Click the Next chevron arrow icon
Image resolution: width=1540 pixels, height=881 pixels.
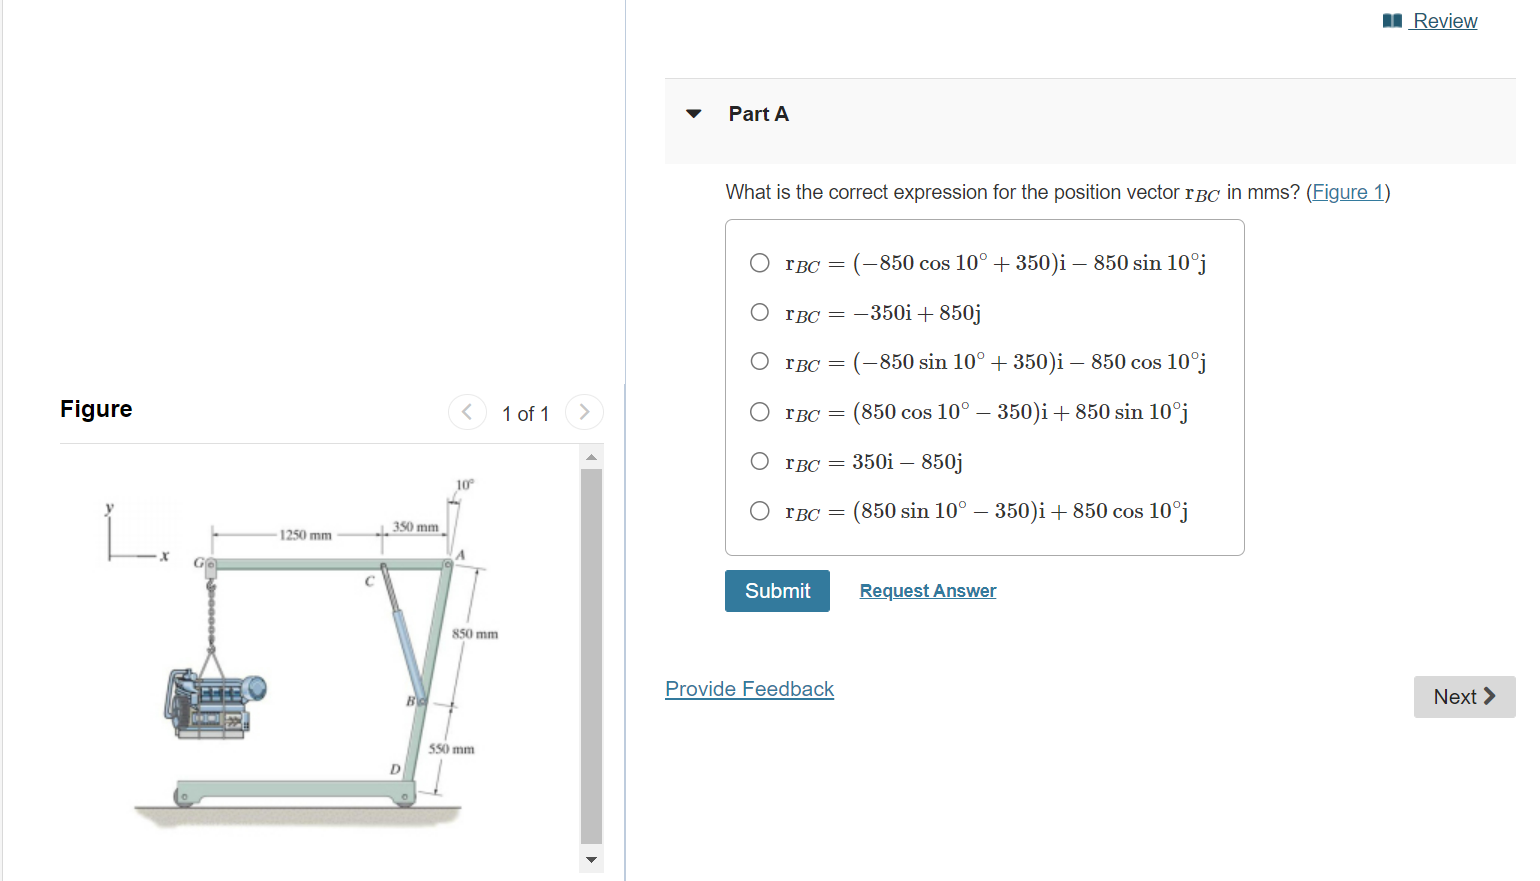click(x=1487, y=696)
